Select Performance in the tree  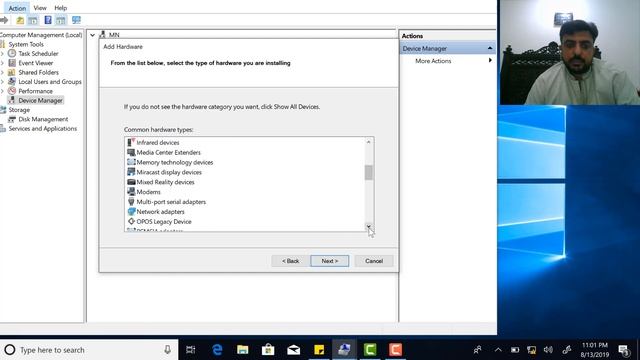point(36,91)
